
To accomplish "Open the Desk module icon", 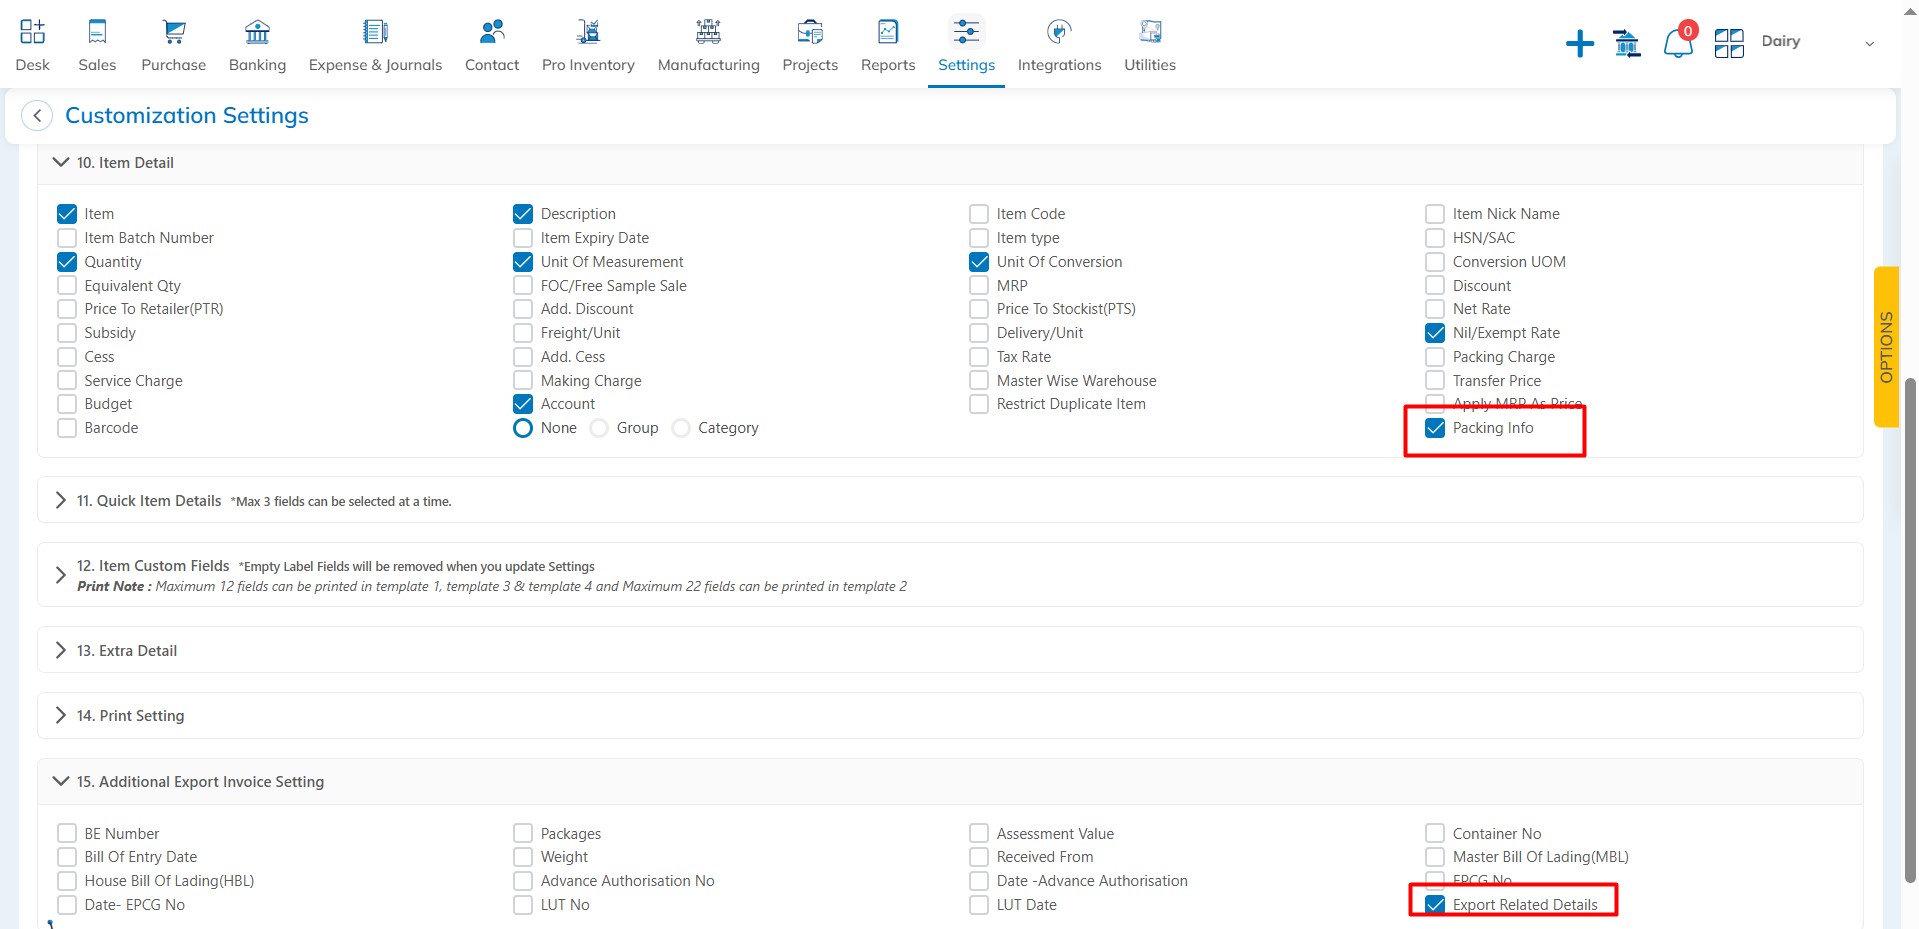I will coord(32,32).
